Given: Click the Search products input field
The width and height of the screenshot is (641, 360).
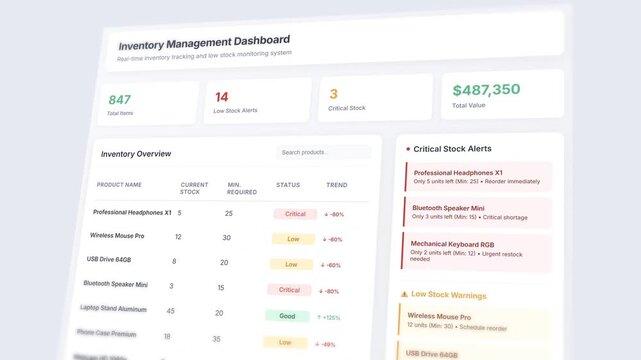Looking at the screenshot, I should pos(323,152).
